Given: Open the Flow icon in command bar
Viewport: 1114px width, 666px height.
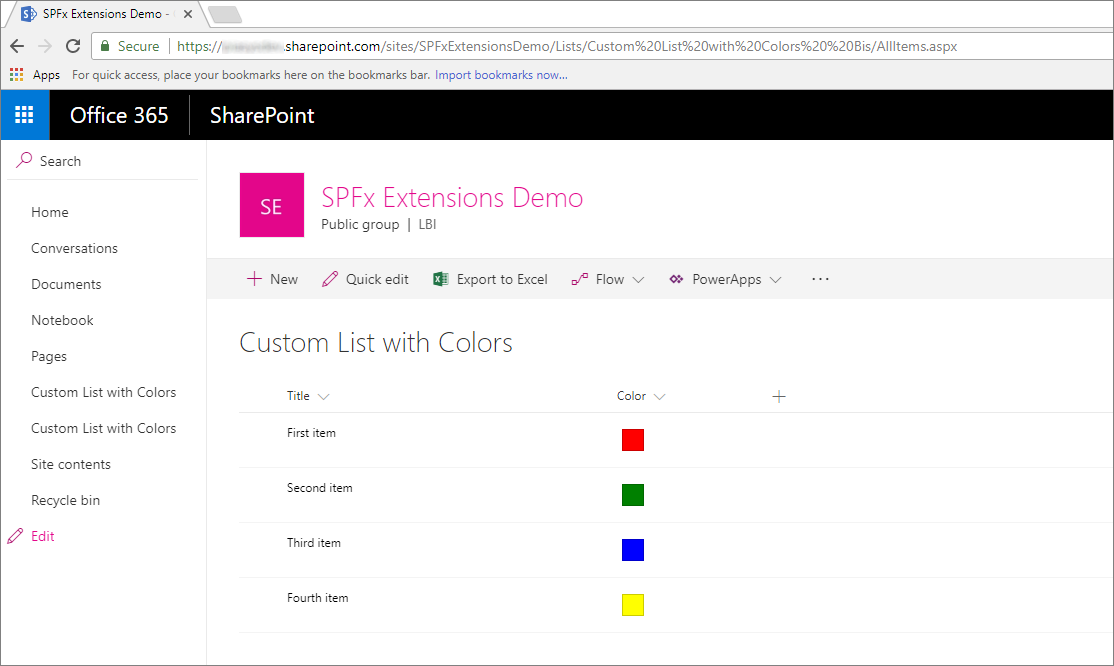Looking at the screenshot, I should [578, 279].
